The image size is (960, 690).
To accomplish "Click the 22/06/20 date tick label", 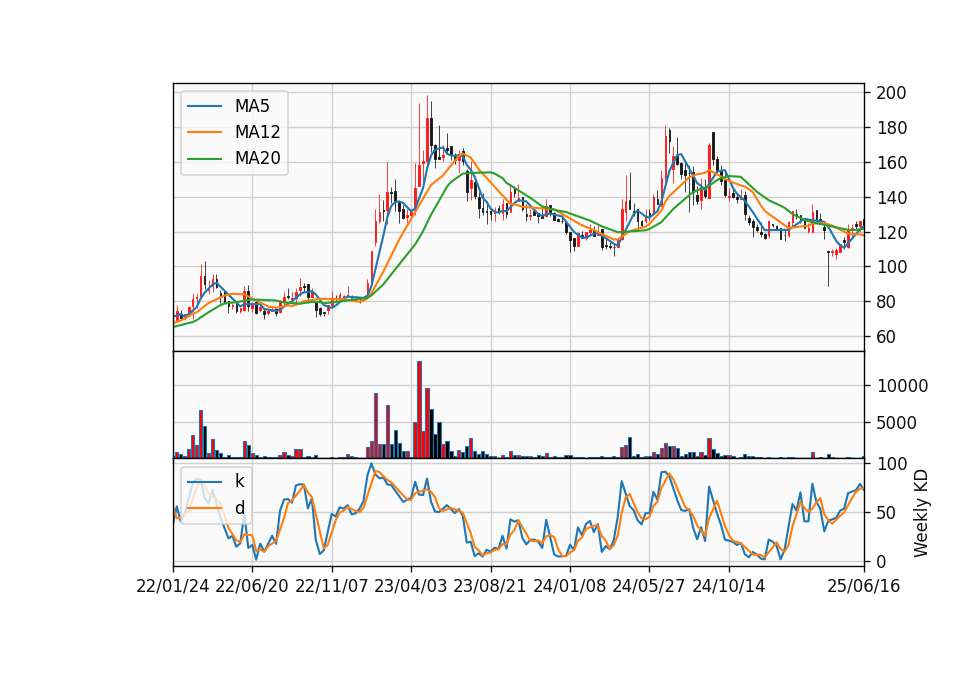I will pos(252,587).
